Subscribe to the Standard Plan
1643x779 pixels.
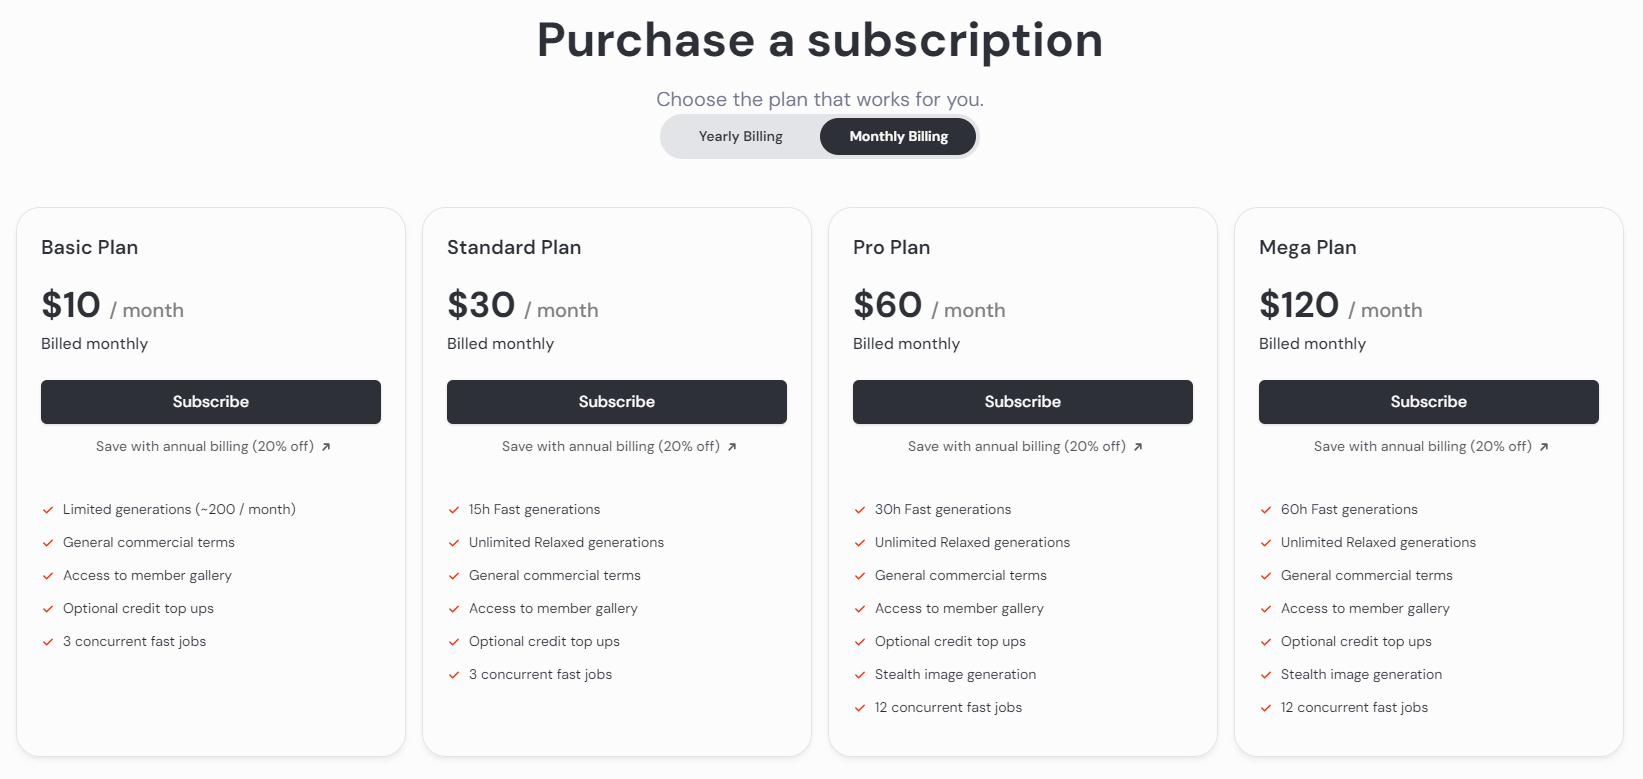617,402
